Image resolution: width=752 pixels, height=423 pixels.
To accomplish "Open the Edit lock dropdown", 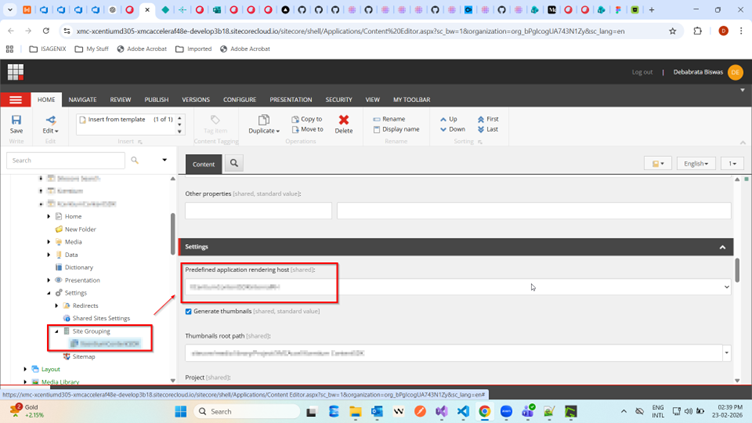I will [x=50, y=124].
